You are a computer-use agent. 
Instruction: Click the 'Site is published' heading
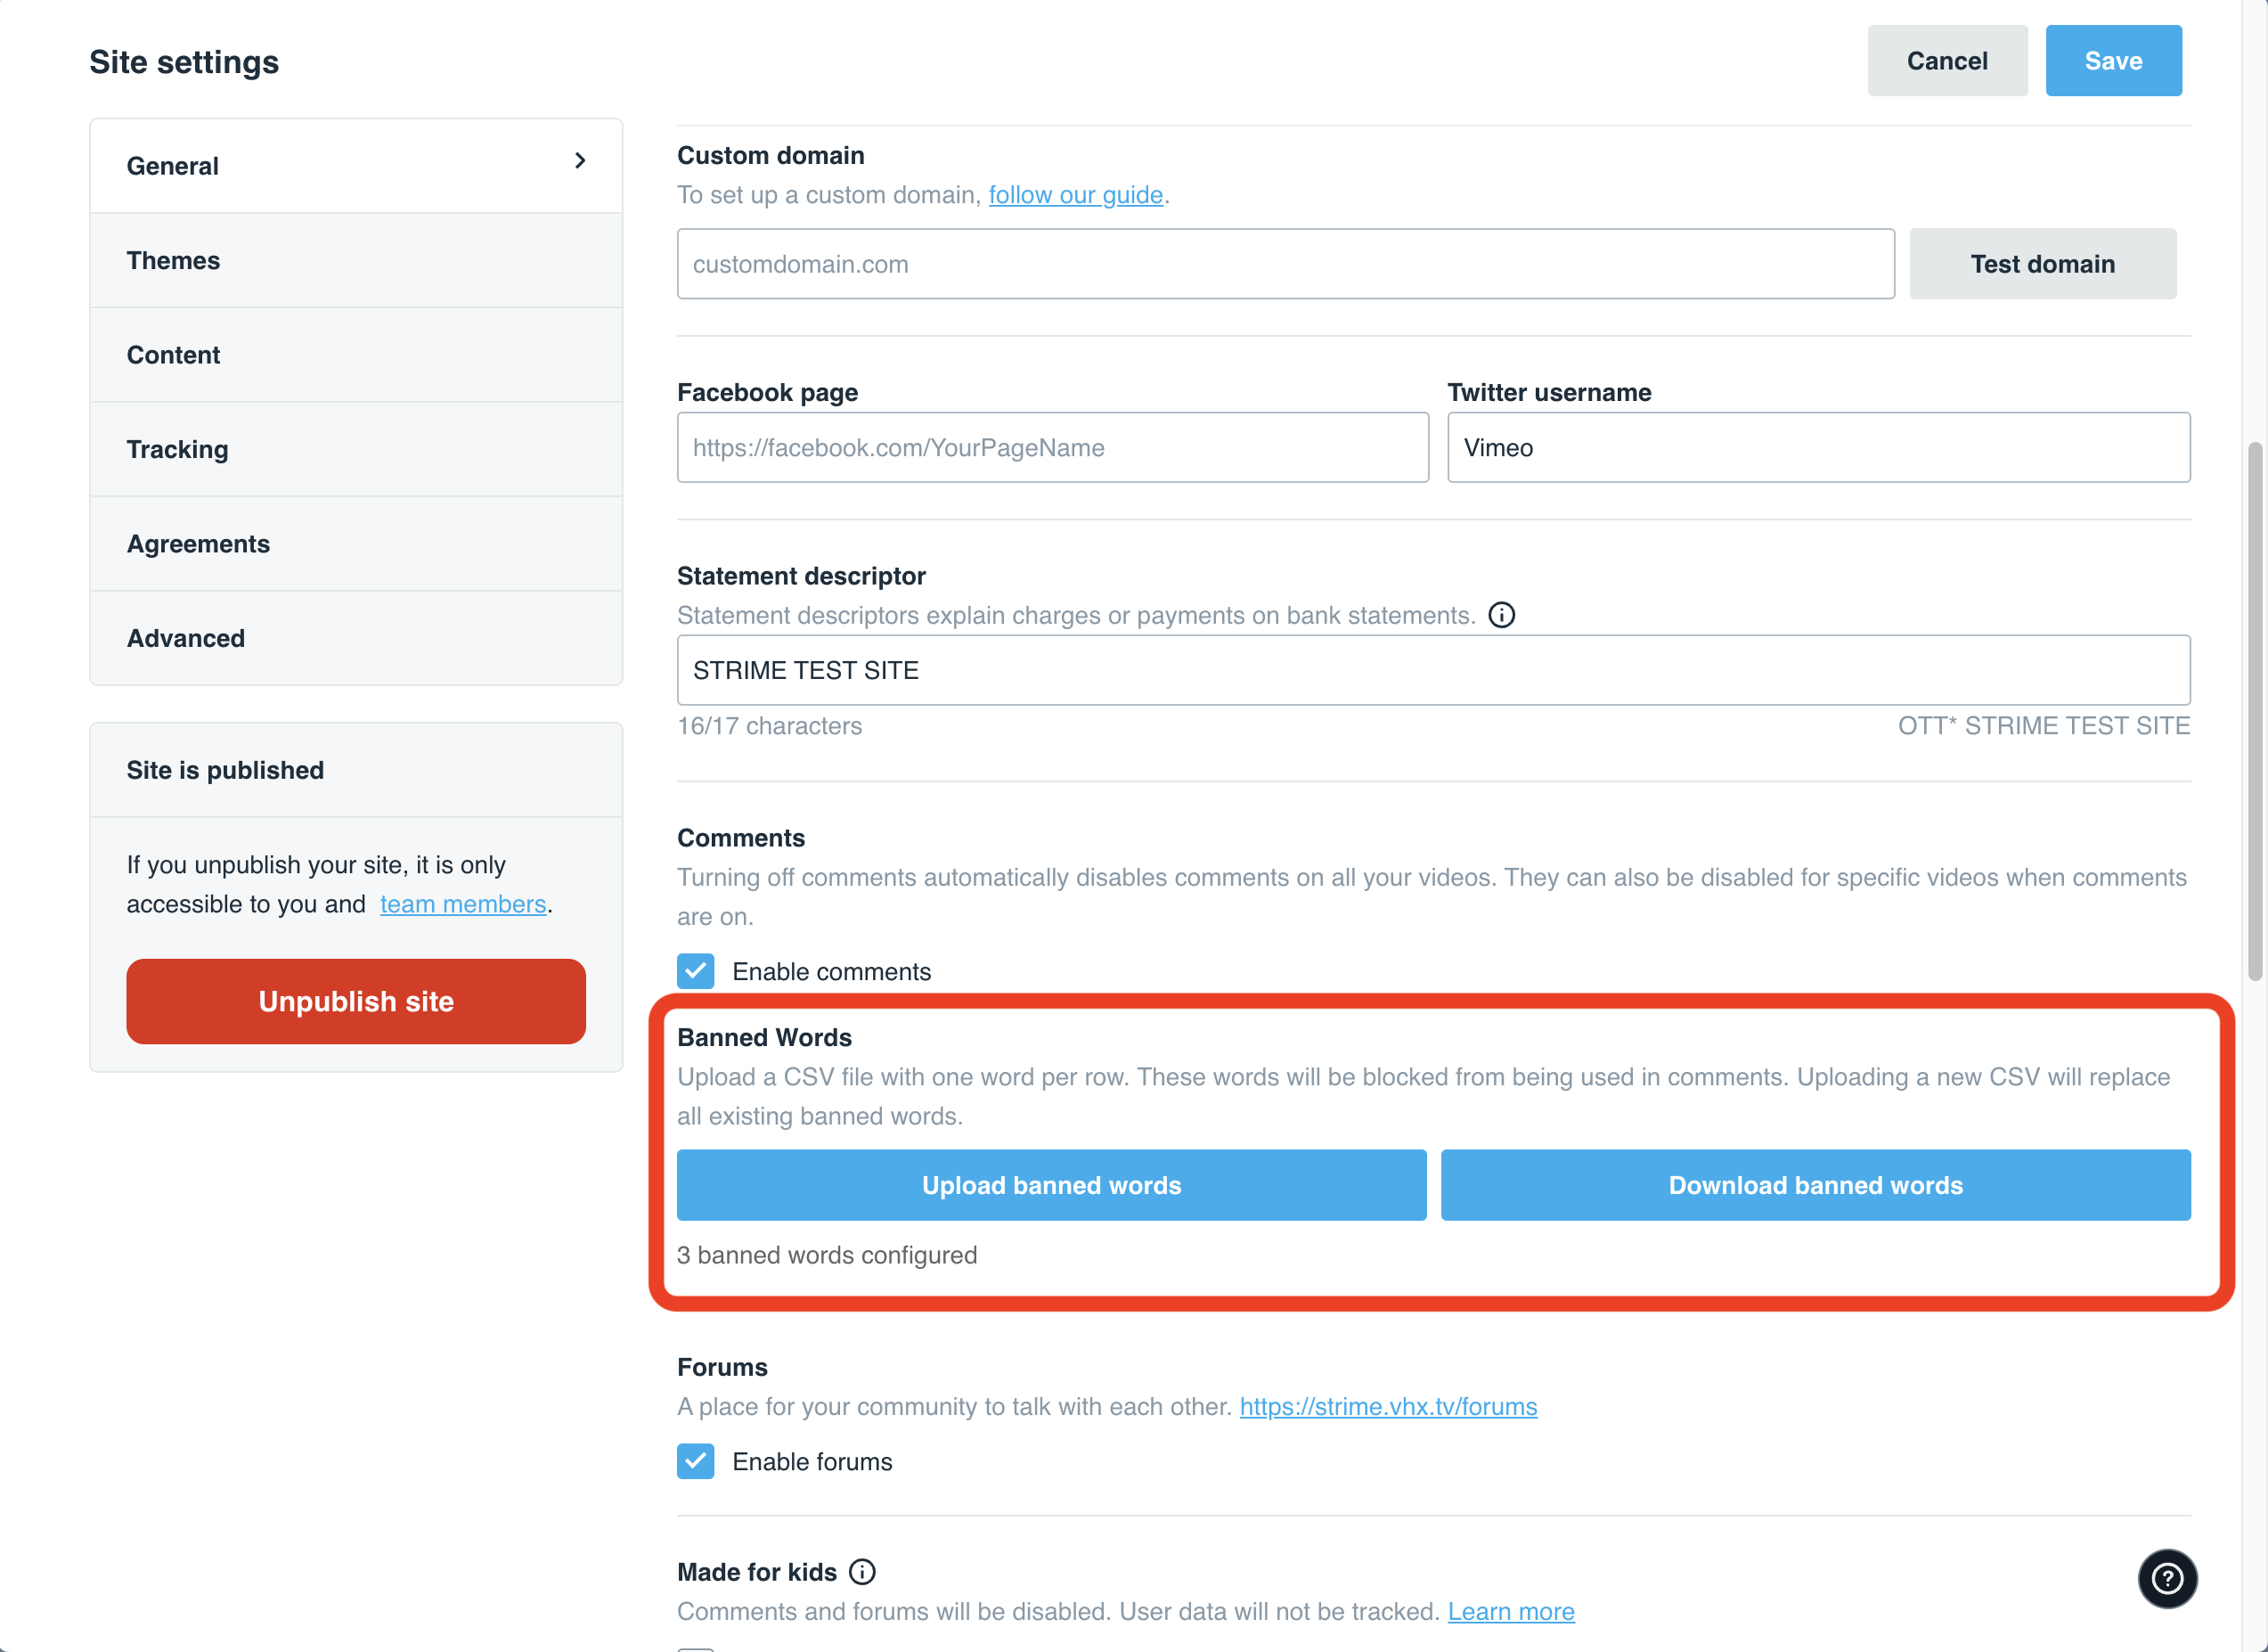pyautogui.click(x=225, y=770)
